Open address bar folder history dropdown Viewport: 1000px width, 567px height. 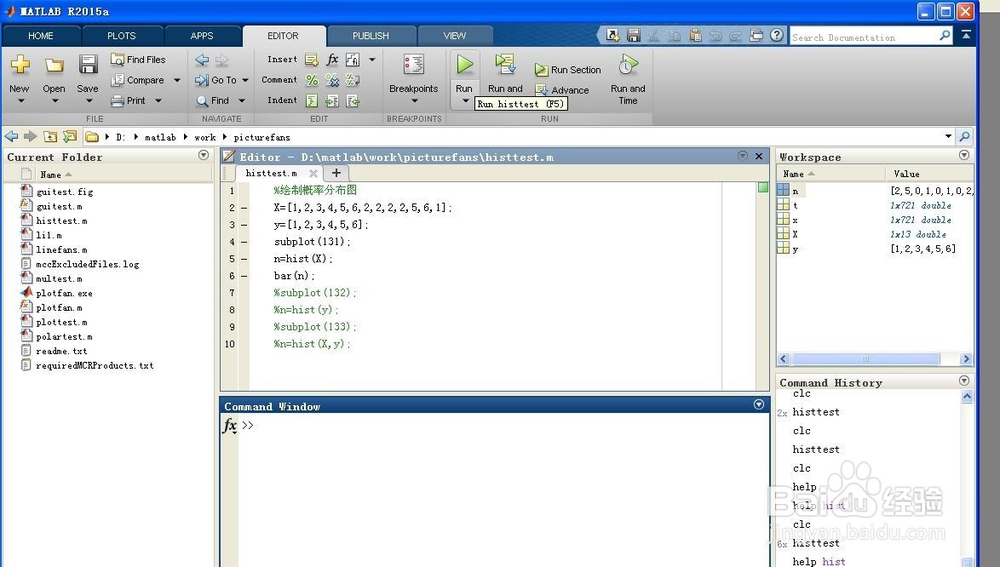point(948,136)
